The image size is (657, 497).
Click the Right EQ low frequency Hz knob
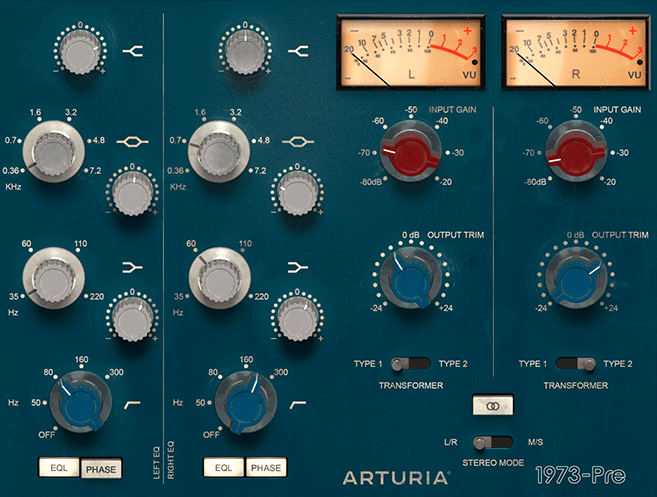[219, 278]
